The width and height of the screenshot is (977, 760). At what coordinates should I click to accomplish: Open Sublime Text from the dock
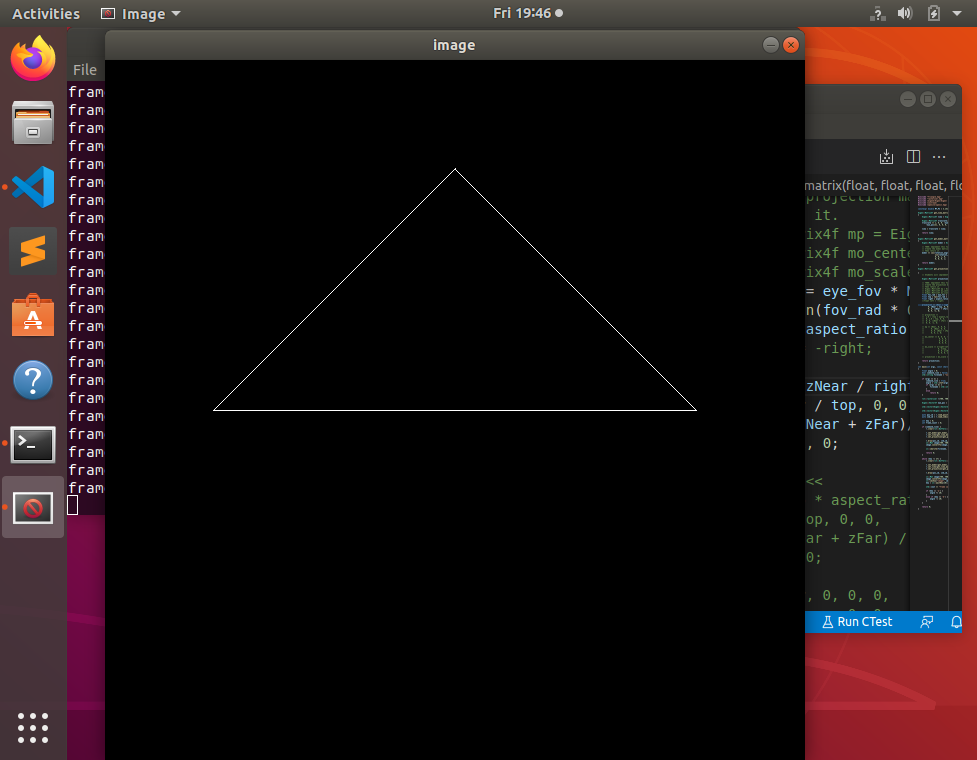pyautogui.click(x=33, y=251)
